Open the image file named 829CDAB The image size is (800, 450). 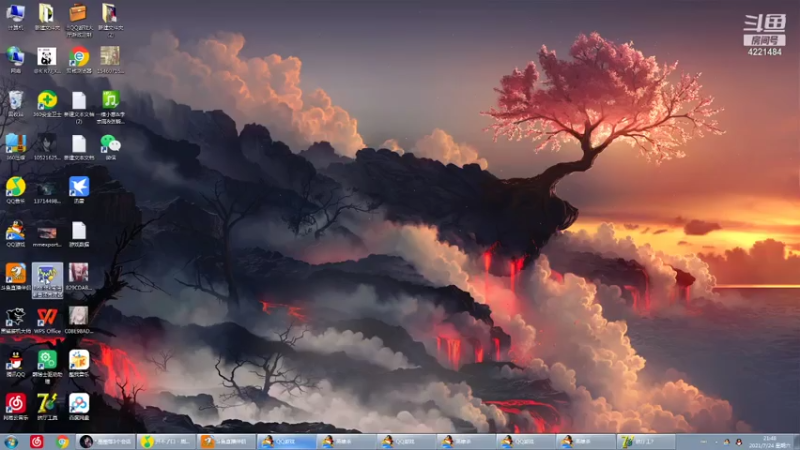[x=79, y=277]
